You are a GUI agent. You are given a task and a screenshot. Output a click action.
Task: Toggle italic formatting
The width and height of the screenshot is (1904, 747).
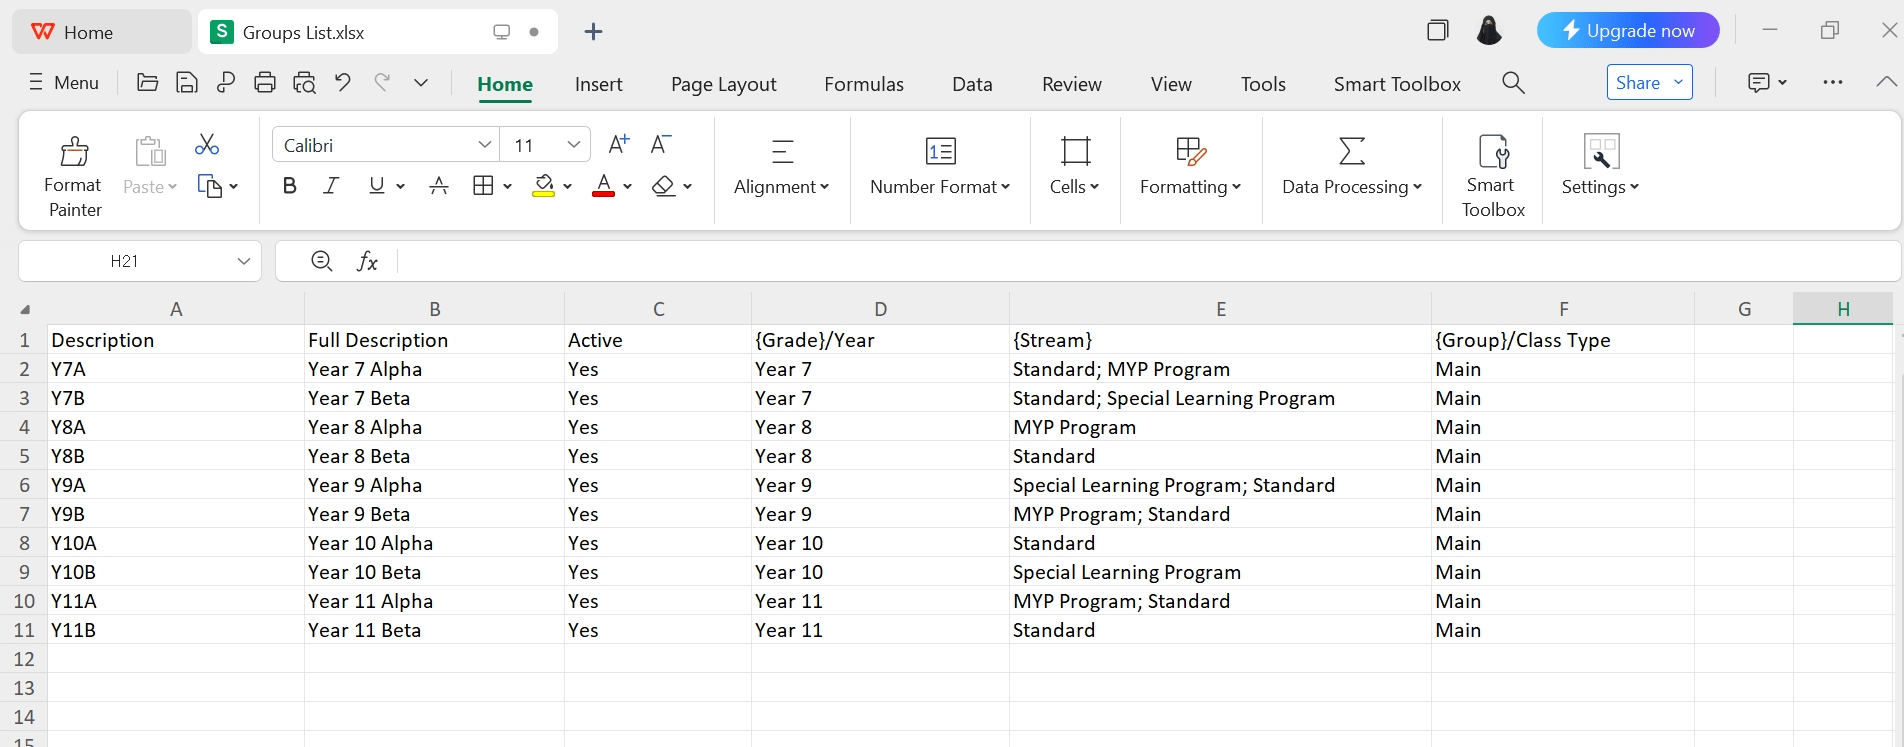click(x=331, y=186)
